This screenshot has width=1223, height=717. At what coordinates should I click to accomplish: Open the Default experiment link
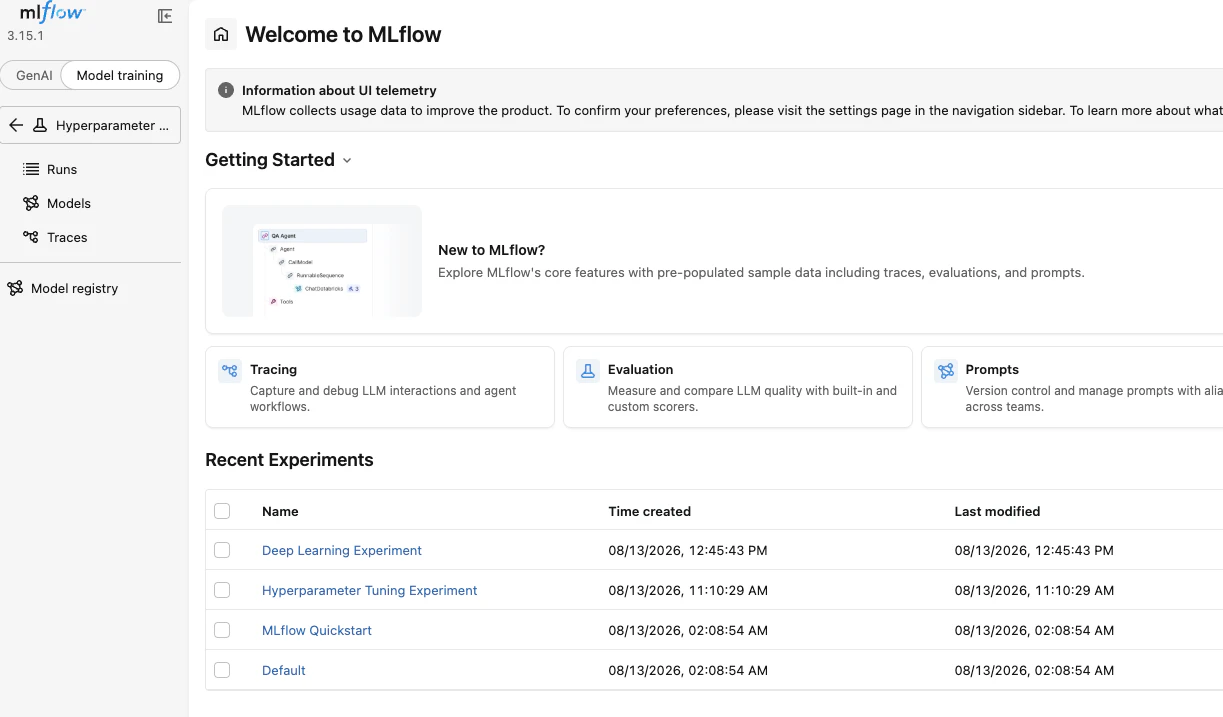point(284,670)
